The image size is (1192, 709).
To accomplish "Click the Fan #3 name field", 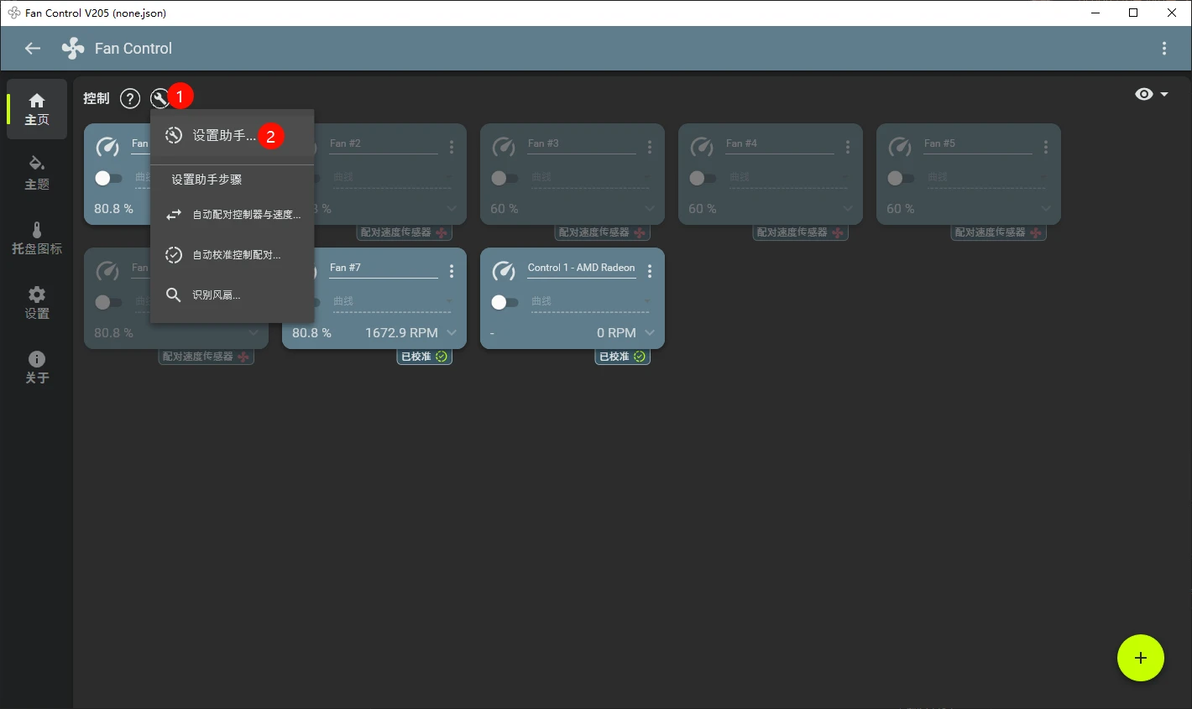I will point(581,144).
